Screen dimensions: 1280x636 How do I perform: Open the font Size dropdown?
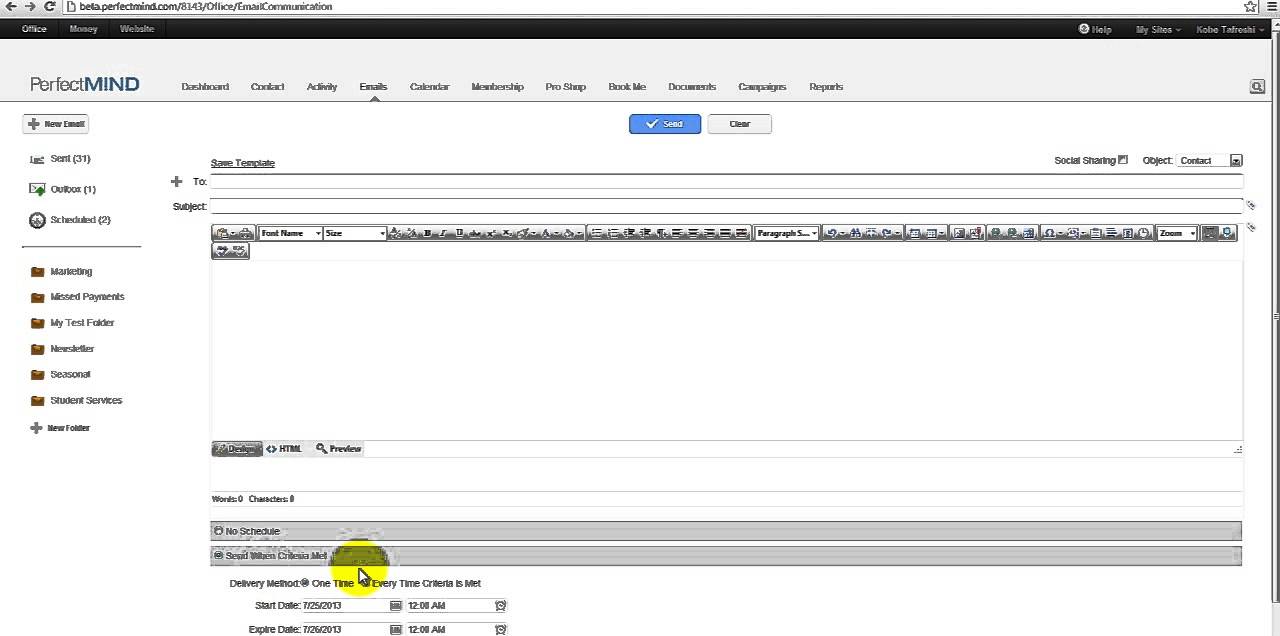(354, 233)
